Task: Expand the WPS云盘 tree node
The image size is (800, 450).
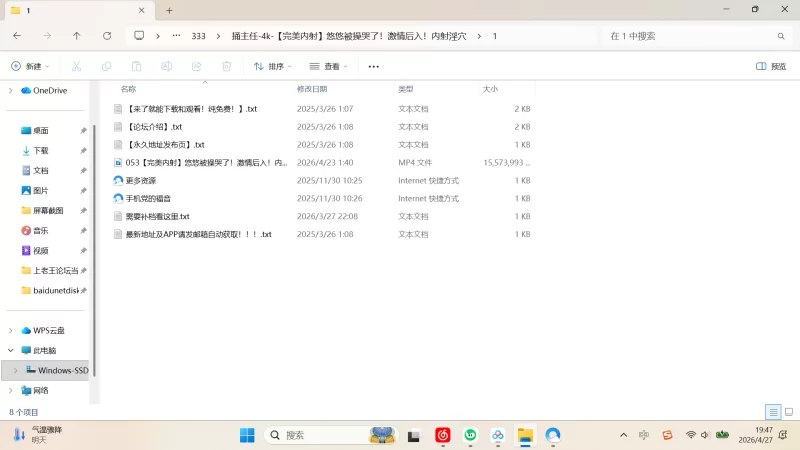Action: (11, 331)
